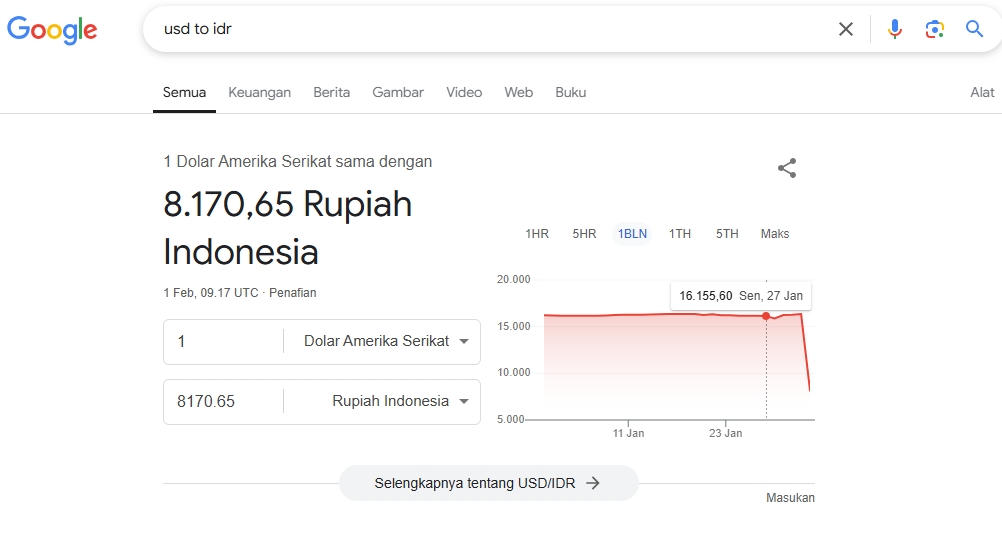Select the 1TH chart range
This screenshot has width=1002, height=536.
click(x=680, y=234)
